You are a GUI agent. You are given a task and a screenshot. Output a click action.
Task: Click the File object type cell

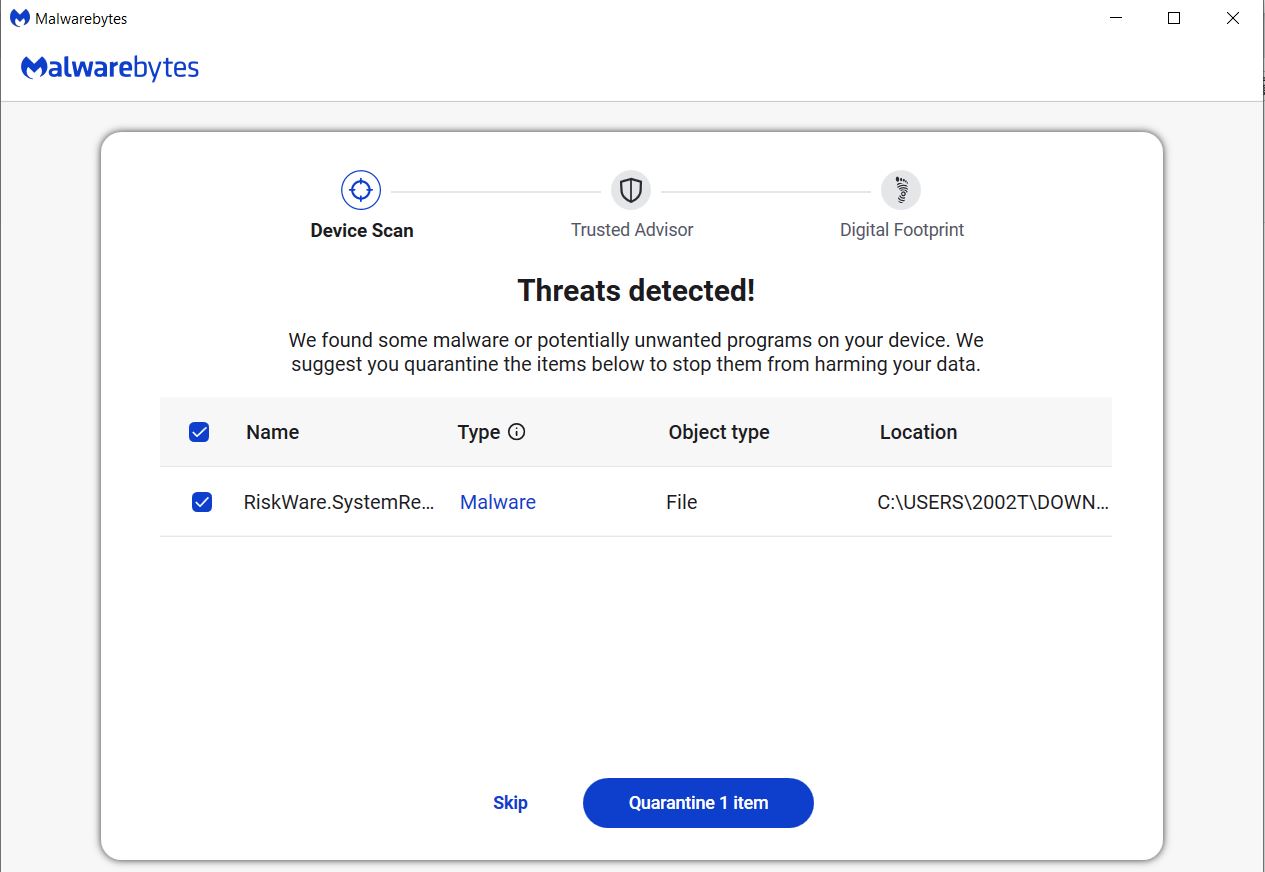click(x=682, y=502)
